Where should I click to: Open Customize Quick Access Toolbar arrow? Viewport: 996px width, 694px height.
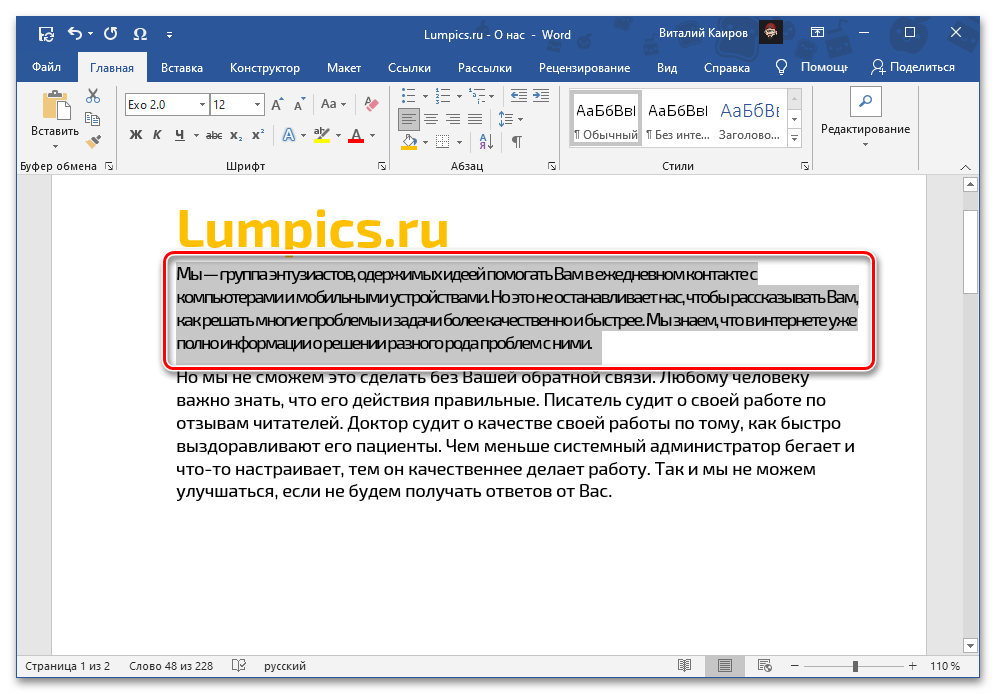point(169,34)
